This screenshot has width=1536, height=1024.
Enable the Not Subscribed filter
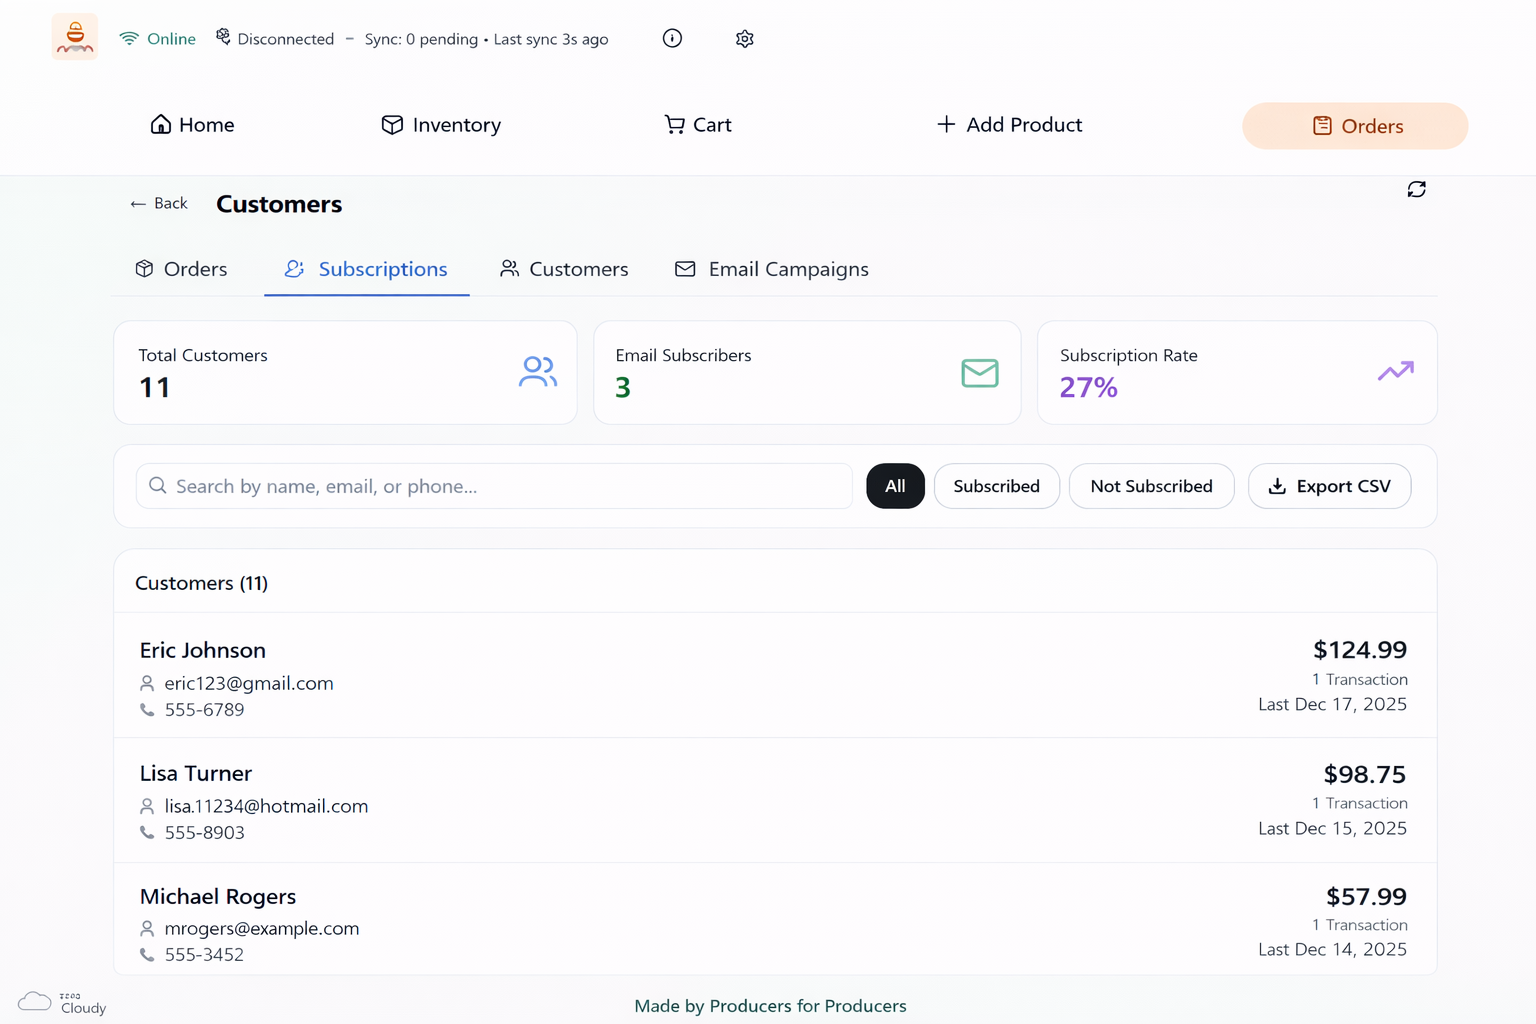click(x=1151, y=486)
